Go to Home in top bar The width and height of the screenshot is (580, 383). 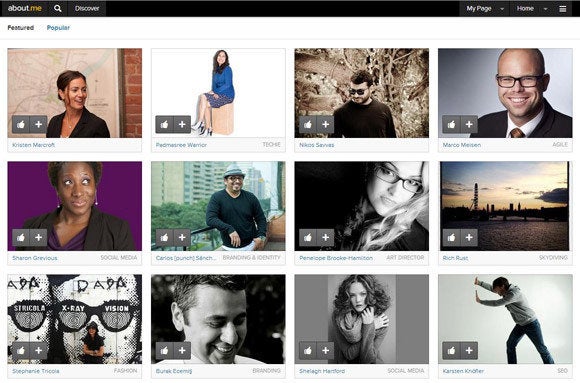point(525,9)
